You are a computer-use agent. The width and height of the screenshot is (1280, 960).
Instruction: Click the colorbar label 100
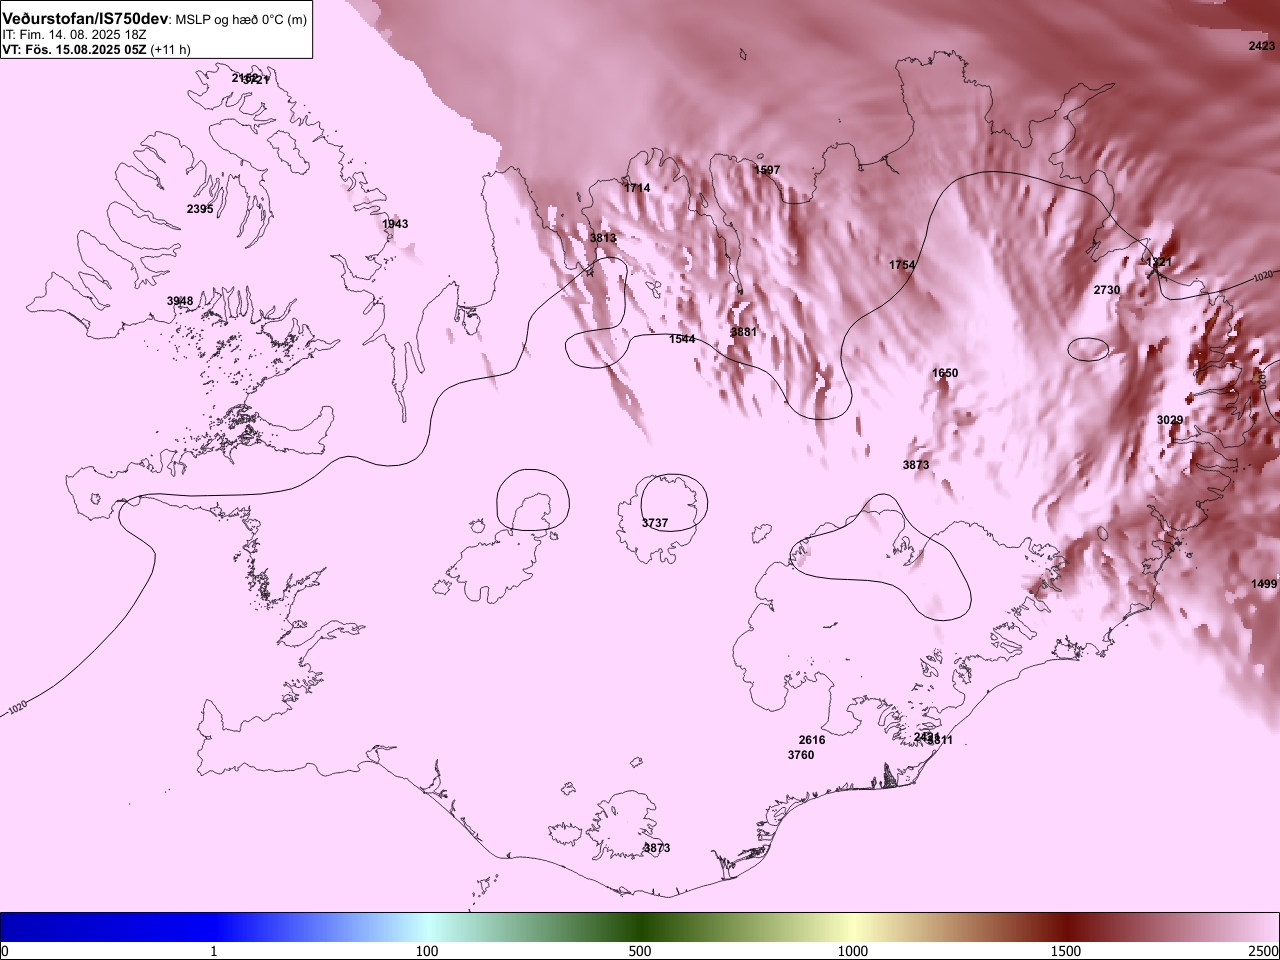(x=427, y=951)
